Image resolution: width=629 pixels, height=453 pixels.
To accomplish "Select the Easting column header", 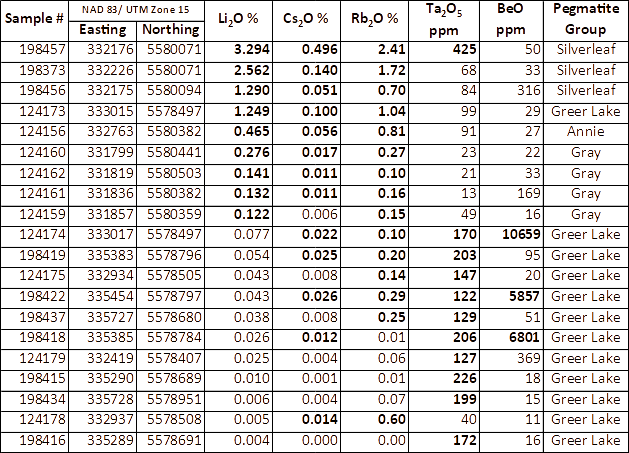I will 103,29.
